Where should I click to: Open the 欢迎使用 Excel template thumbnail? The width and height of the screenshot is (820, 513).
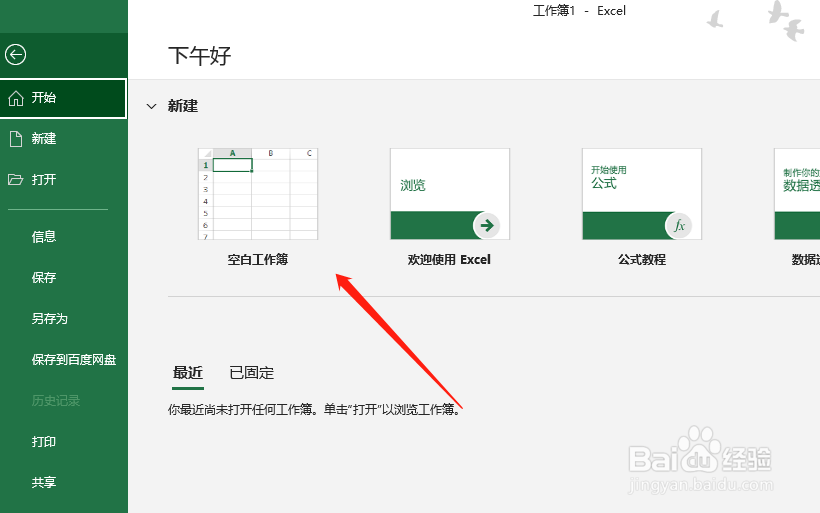450,194
